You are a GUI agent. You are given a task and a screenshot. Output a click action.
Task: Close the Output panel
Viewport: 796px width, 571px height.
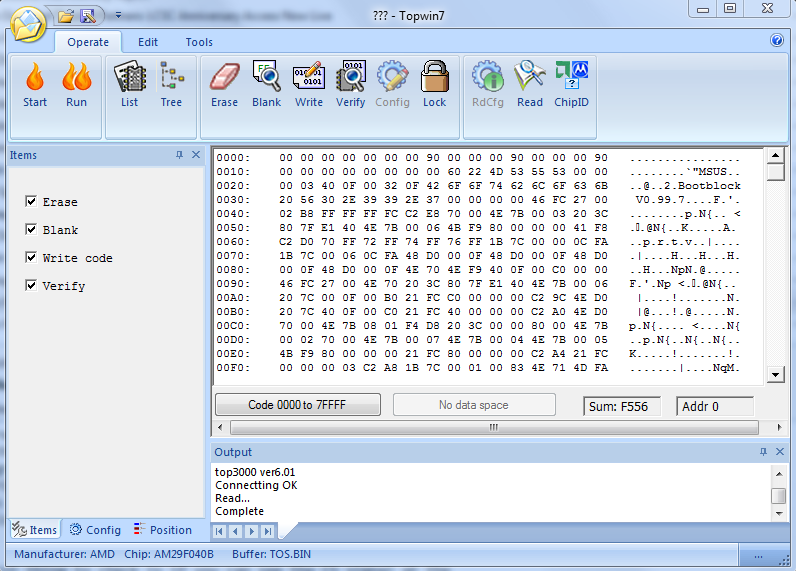780,452
